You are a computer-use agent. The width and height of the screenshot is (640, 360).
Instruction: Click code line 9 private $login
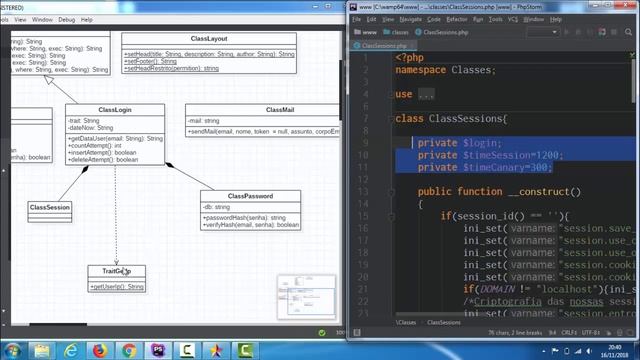click(x=460, y=143)
